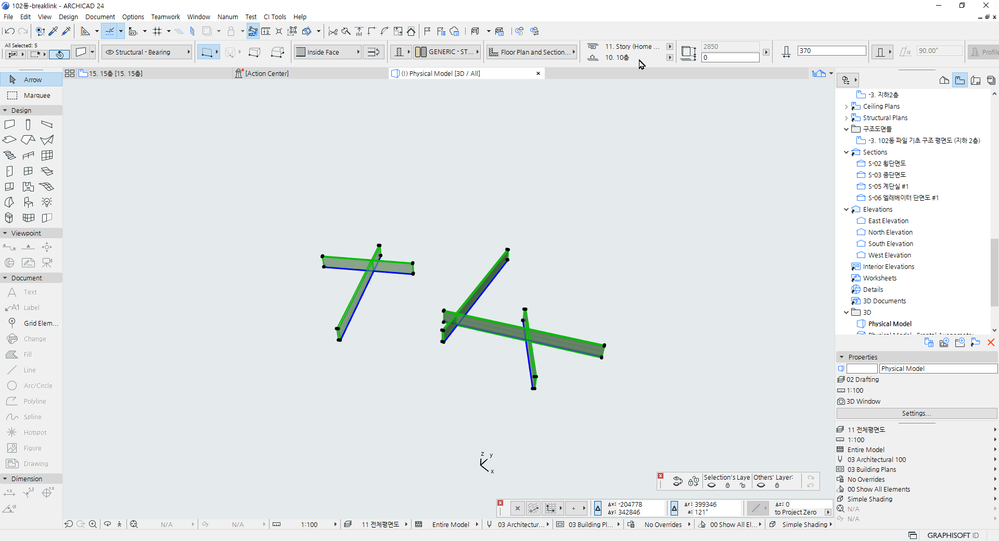Click the wall height field showing 2850
Screen dimensions: 999x541
(730, 47)
